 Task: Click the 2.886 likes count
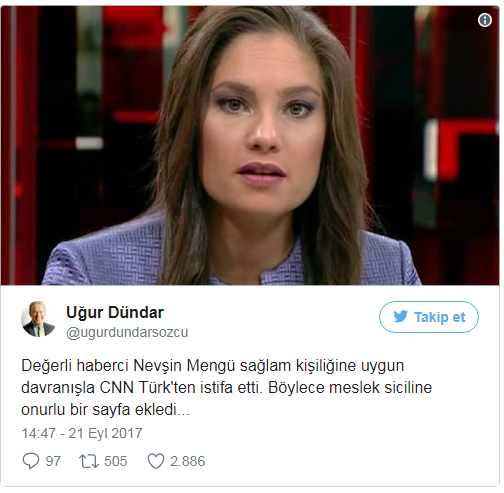pyautogui.click(x=187, y=461)
